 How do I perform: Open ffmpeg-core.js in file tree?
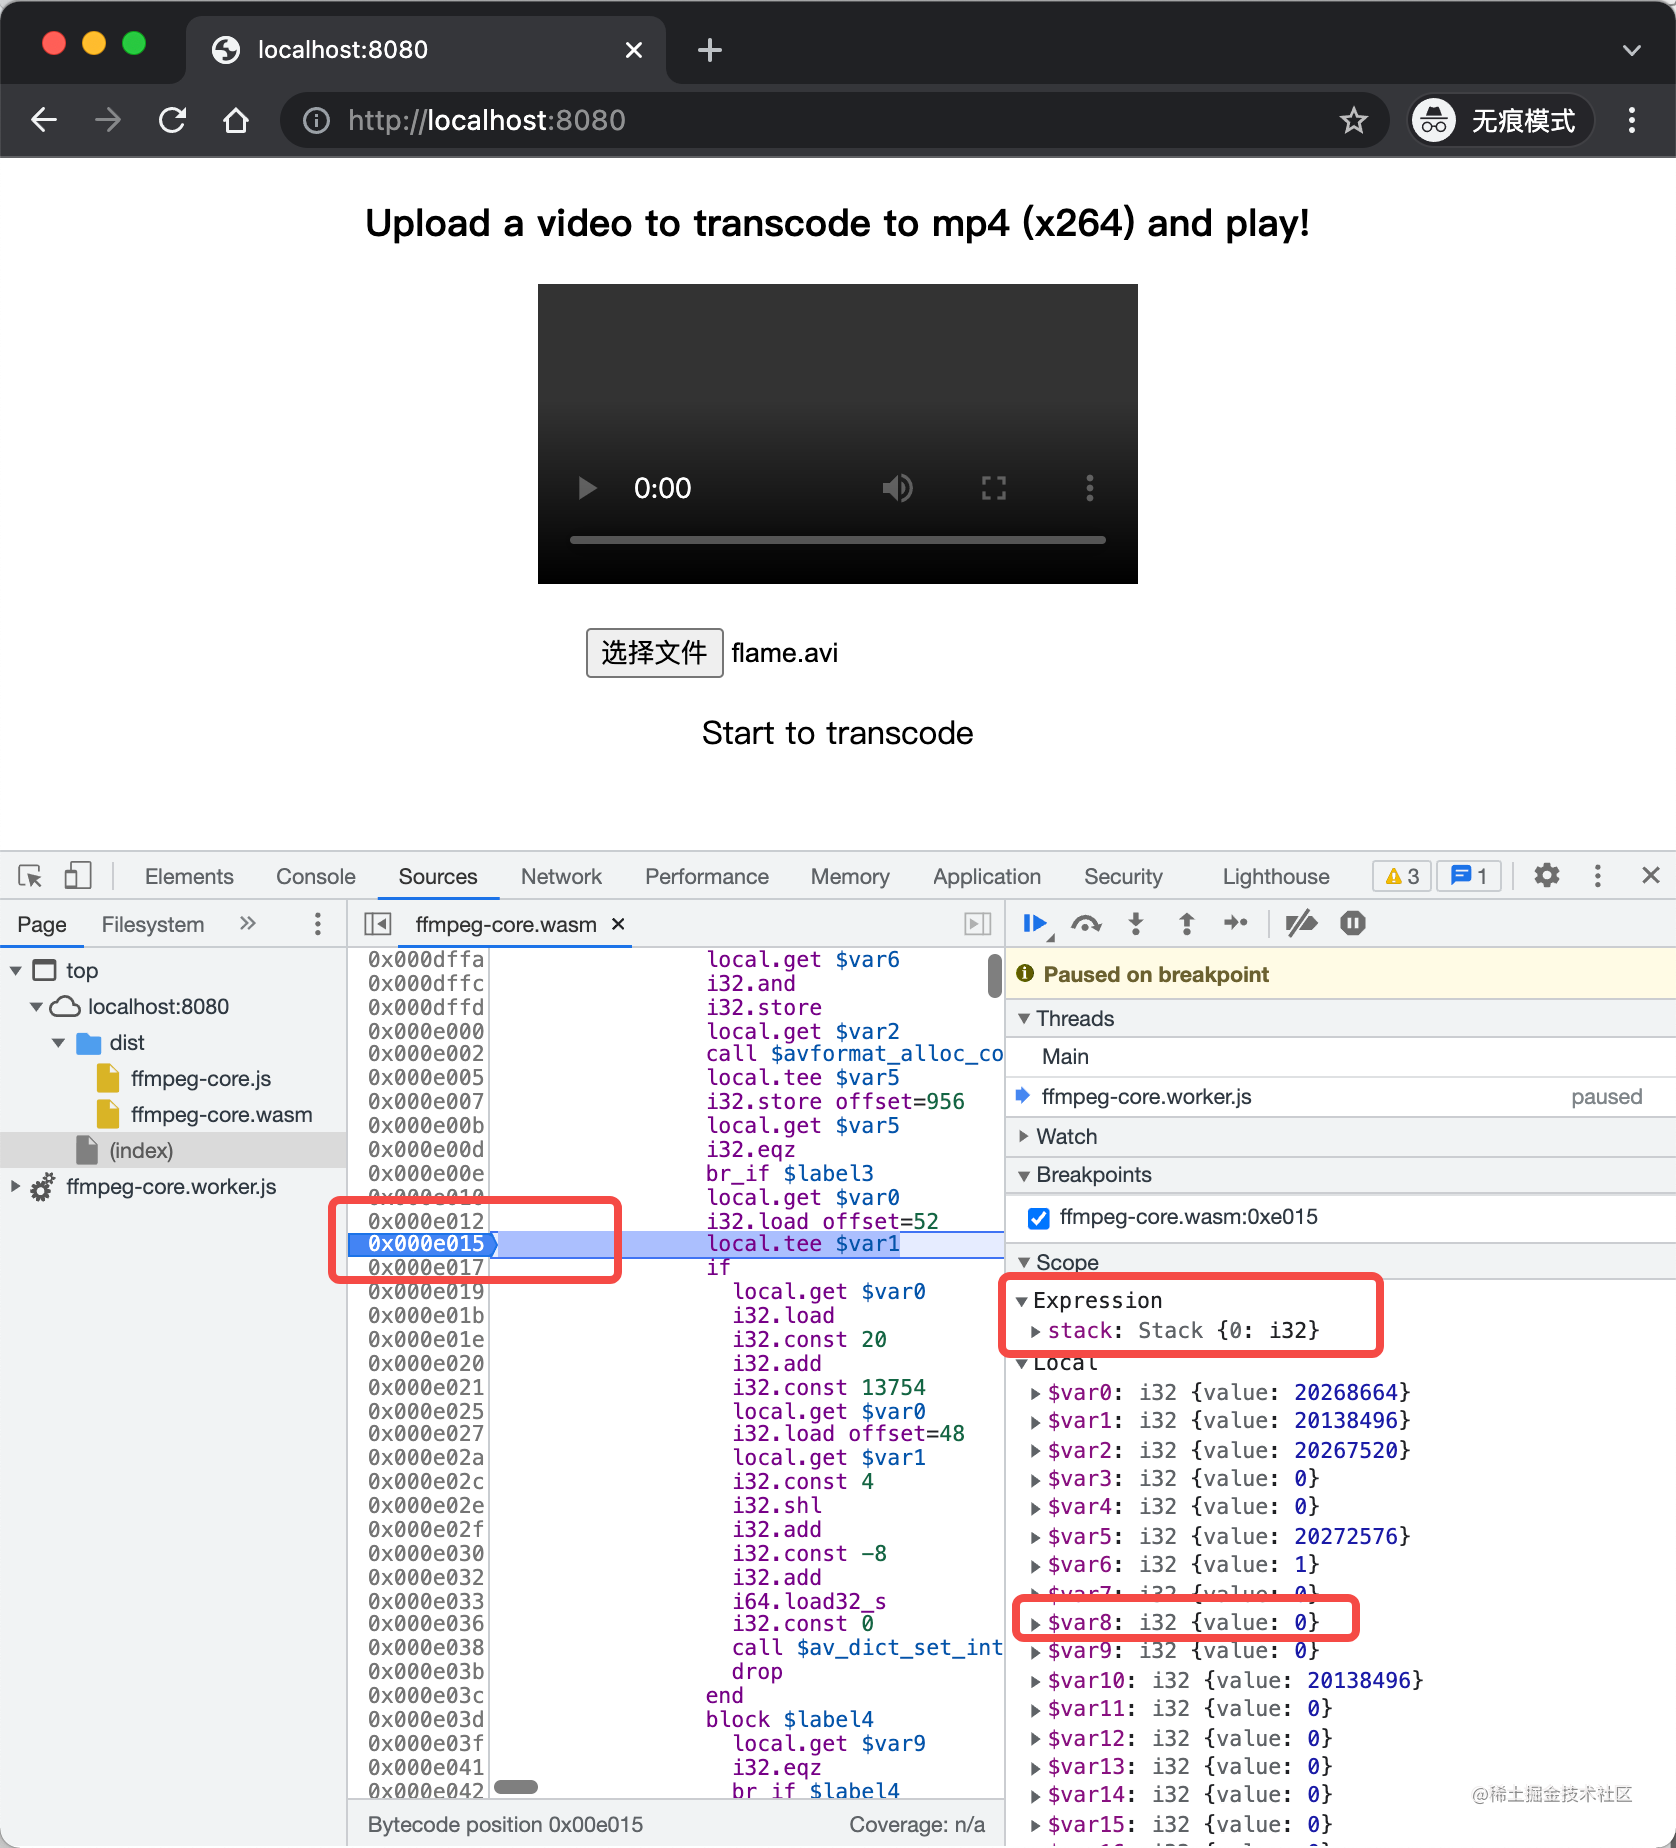click(200, 1079)
